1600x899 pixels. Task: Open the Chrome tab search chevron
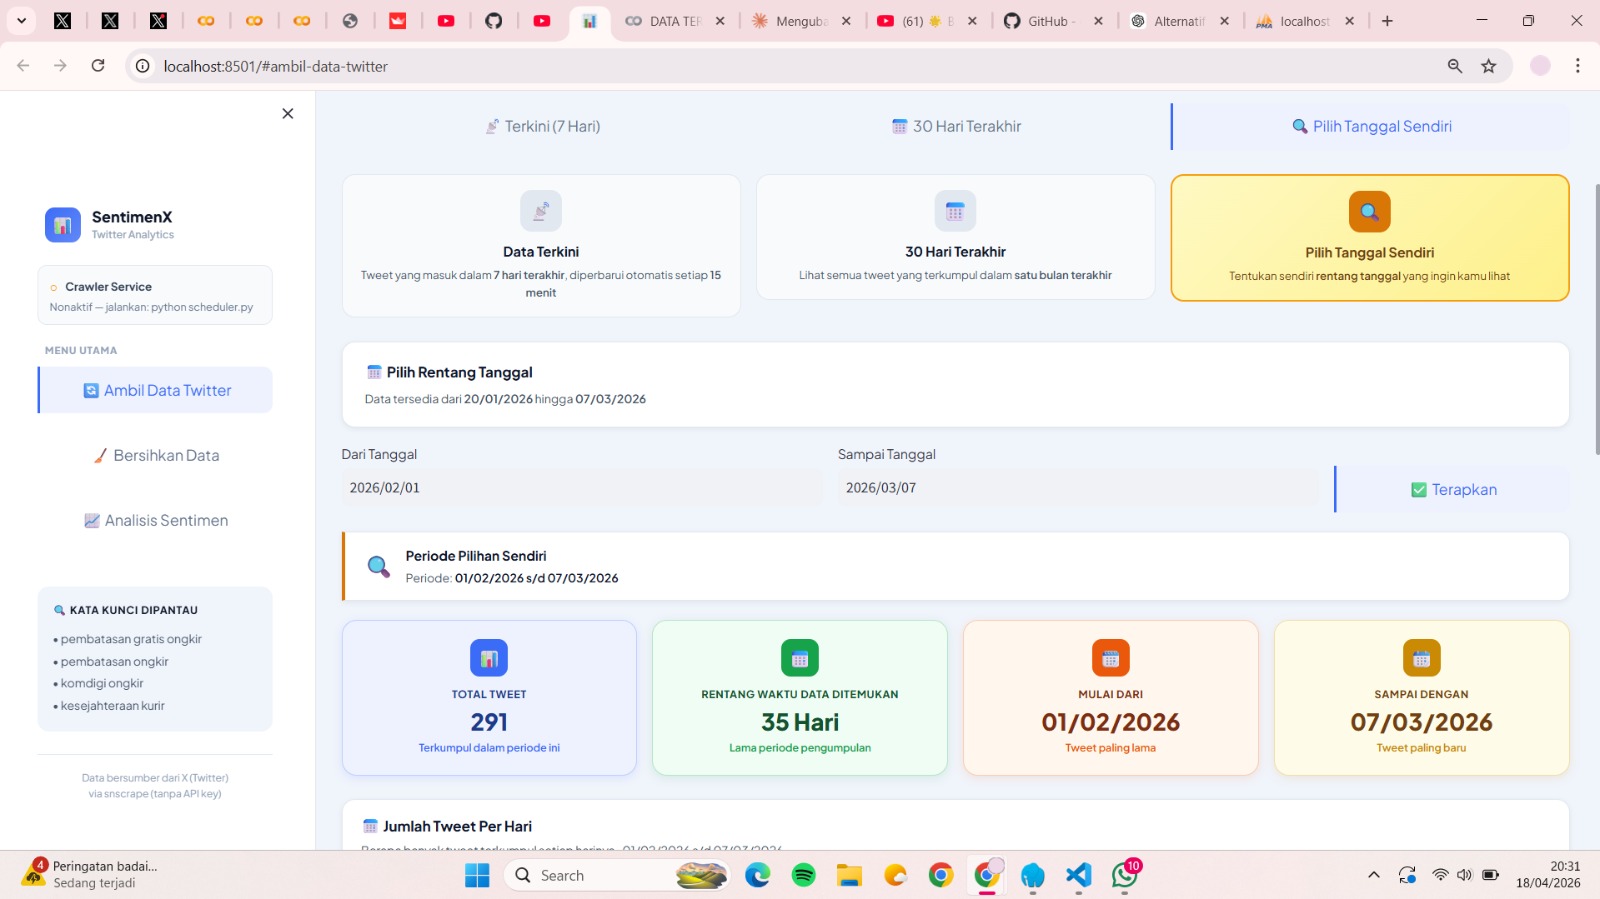point(21,20)
